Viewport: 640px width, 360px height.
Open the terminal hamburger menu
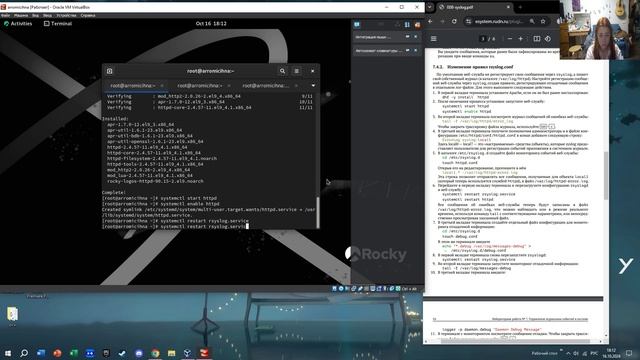(297, 71)
